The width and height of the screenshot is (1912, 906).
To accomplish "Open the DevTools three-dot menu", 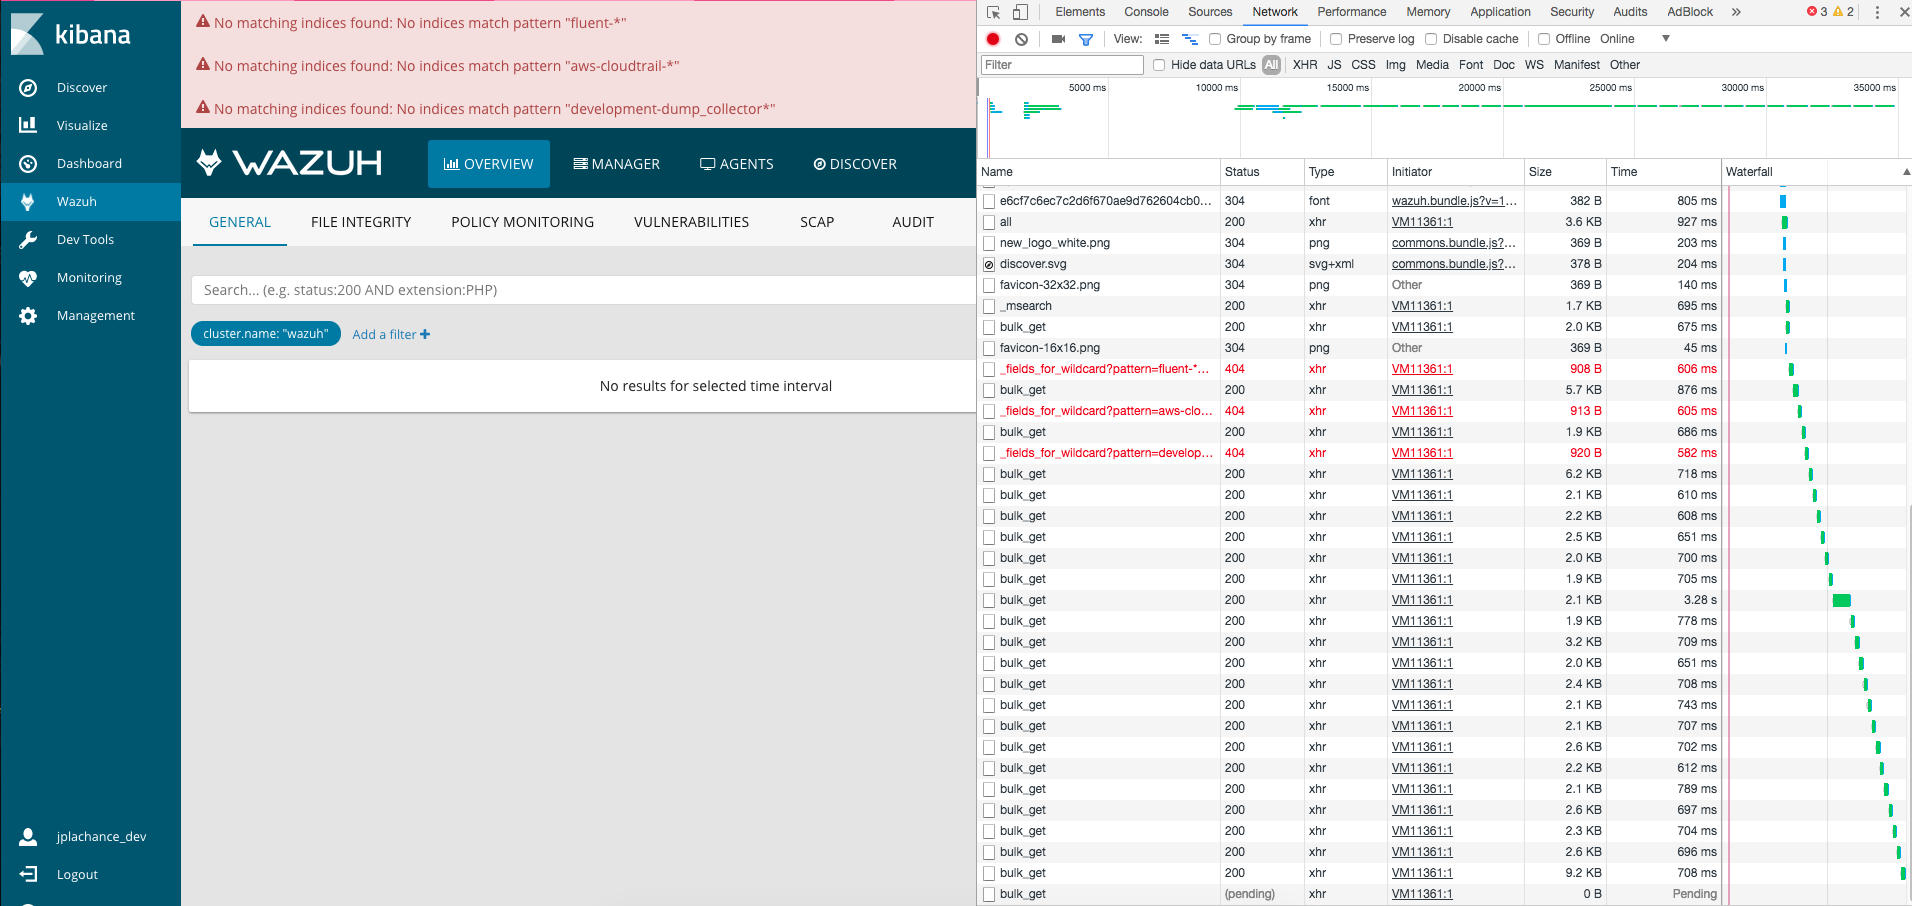I will [x=1876, y=12].
